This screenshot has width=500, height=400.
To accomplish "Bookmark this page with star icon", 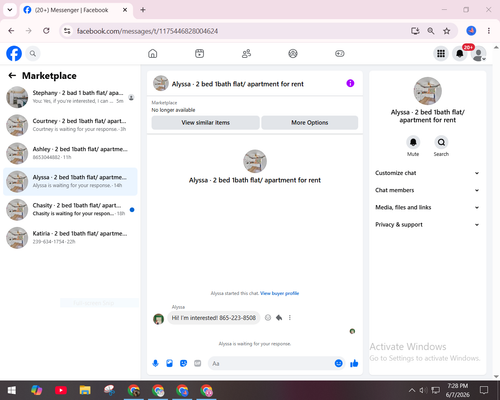I will 447,31.
